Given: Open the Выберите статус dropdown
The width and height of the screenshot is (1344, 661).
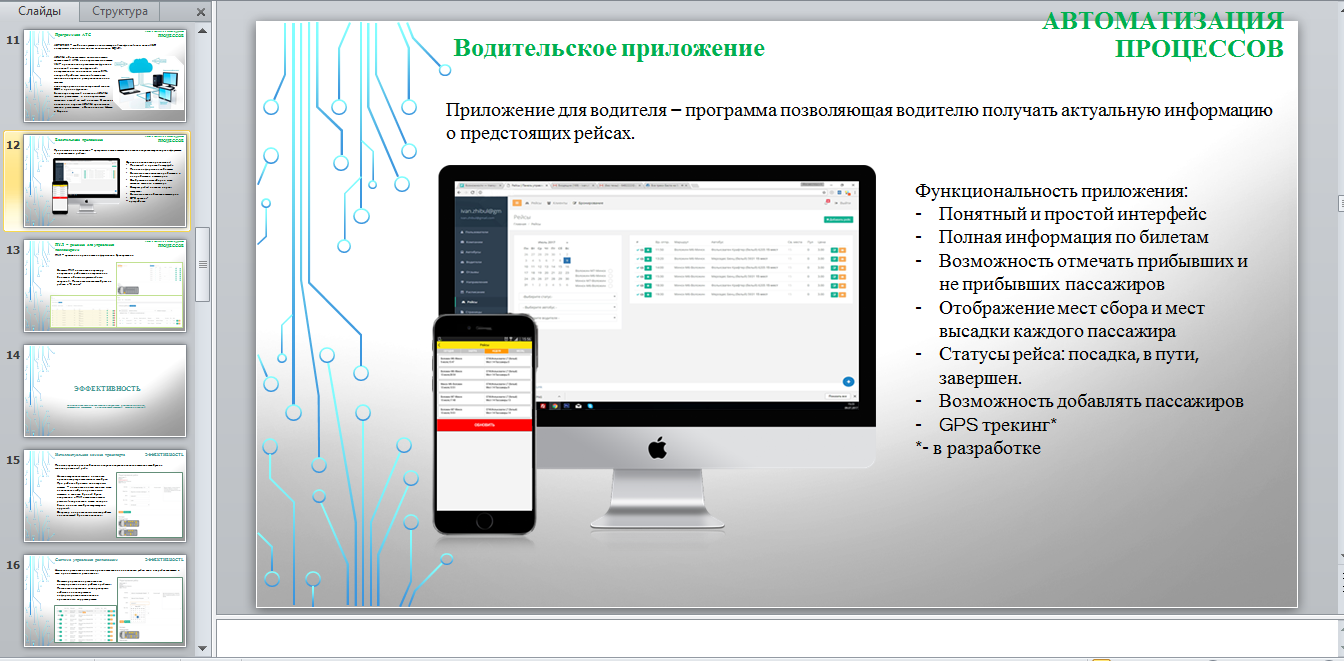Looking at the screenshot, I should [x=569, y=296].
